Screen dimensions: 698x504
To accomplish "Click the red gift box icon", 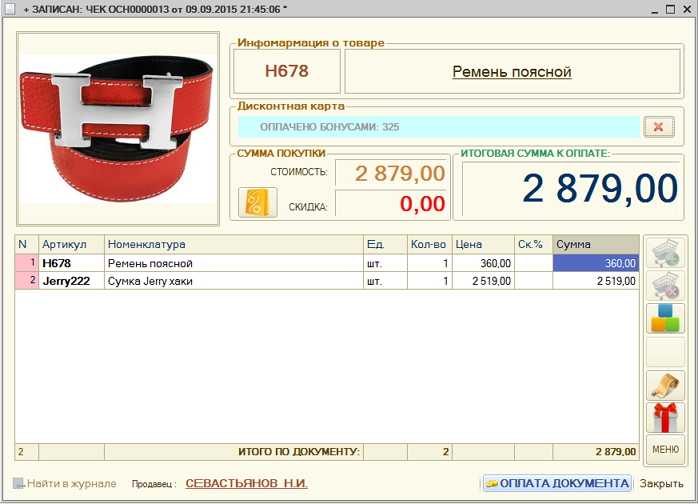I will coord(665,418).
